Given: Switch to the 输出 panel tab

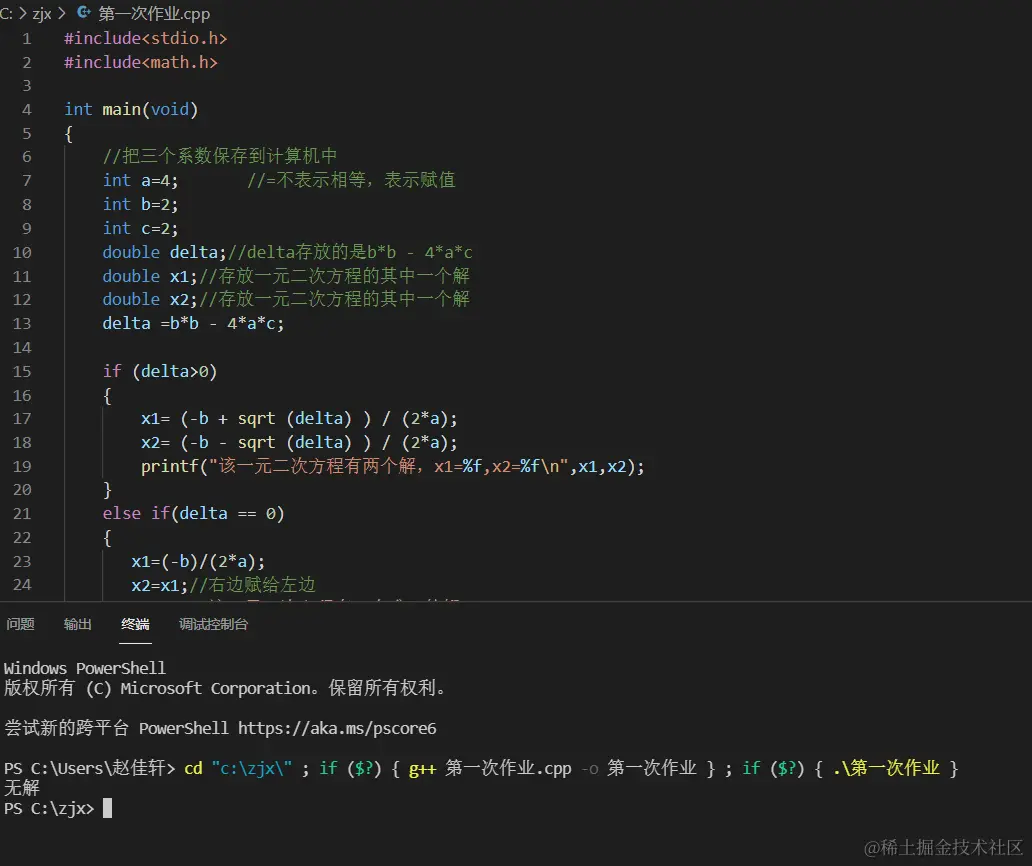Looking at the screenshot, I should pos(78,624).
